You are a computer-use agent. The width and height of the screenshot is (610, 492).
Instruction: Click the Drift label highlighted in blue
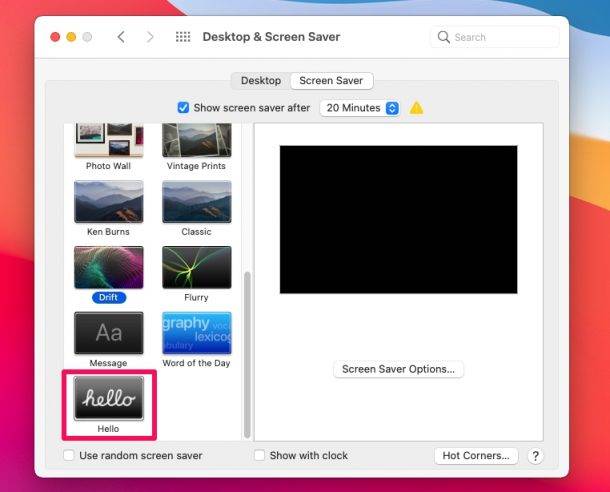pyautogui.click(x=109, y=298)
